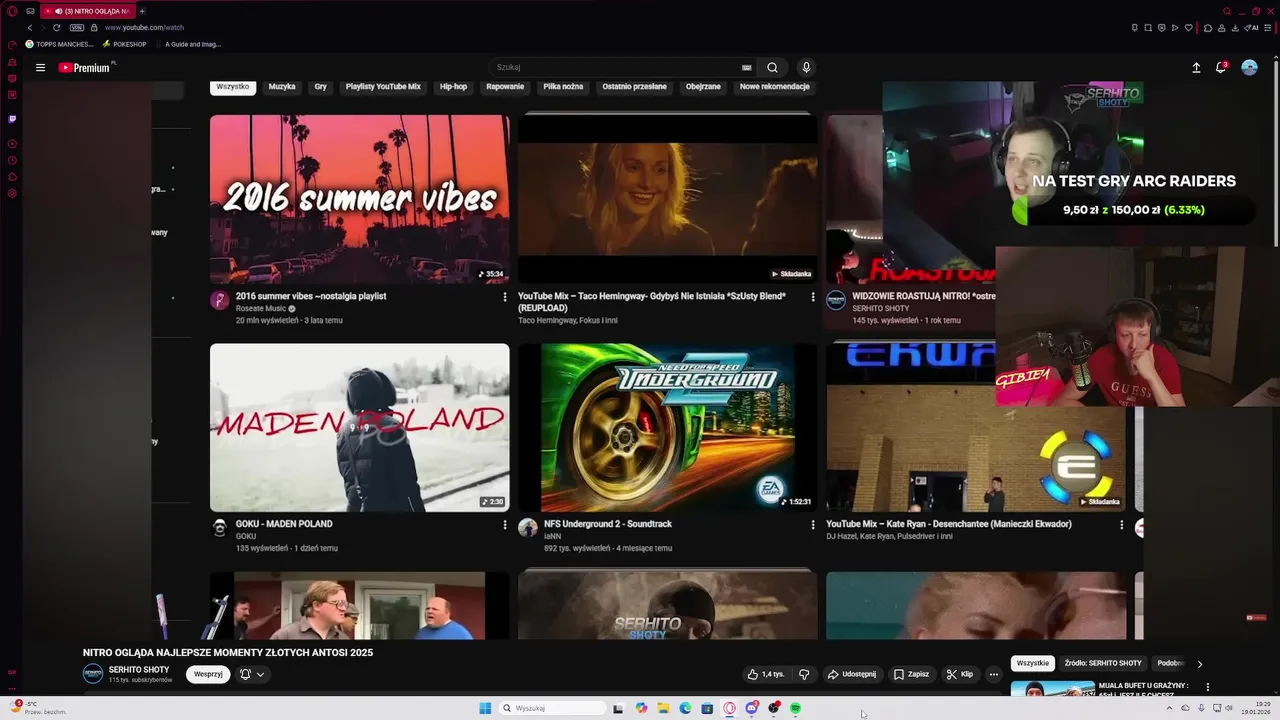The image size is (1280, 720).
Task: Select the Hip-hop filter chip
Action: click(453, 87)
